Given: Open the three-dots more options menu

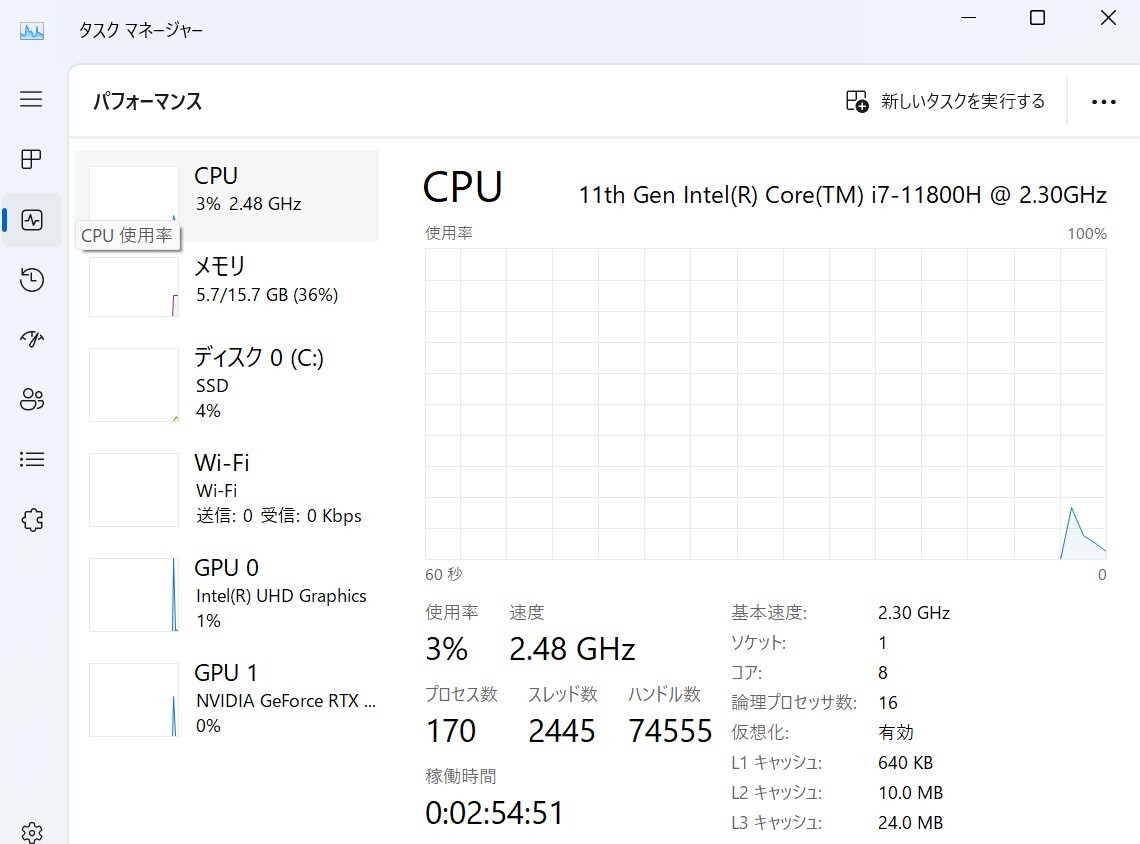Looking at the screenshot, I should (1103, 102).
